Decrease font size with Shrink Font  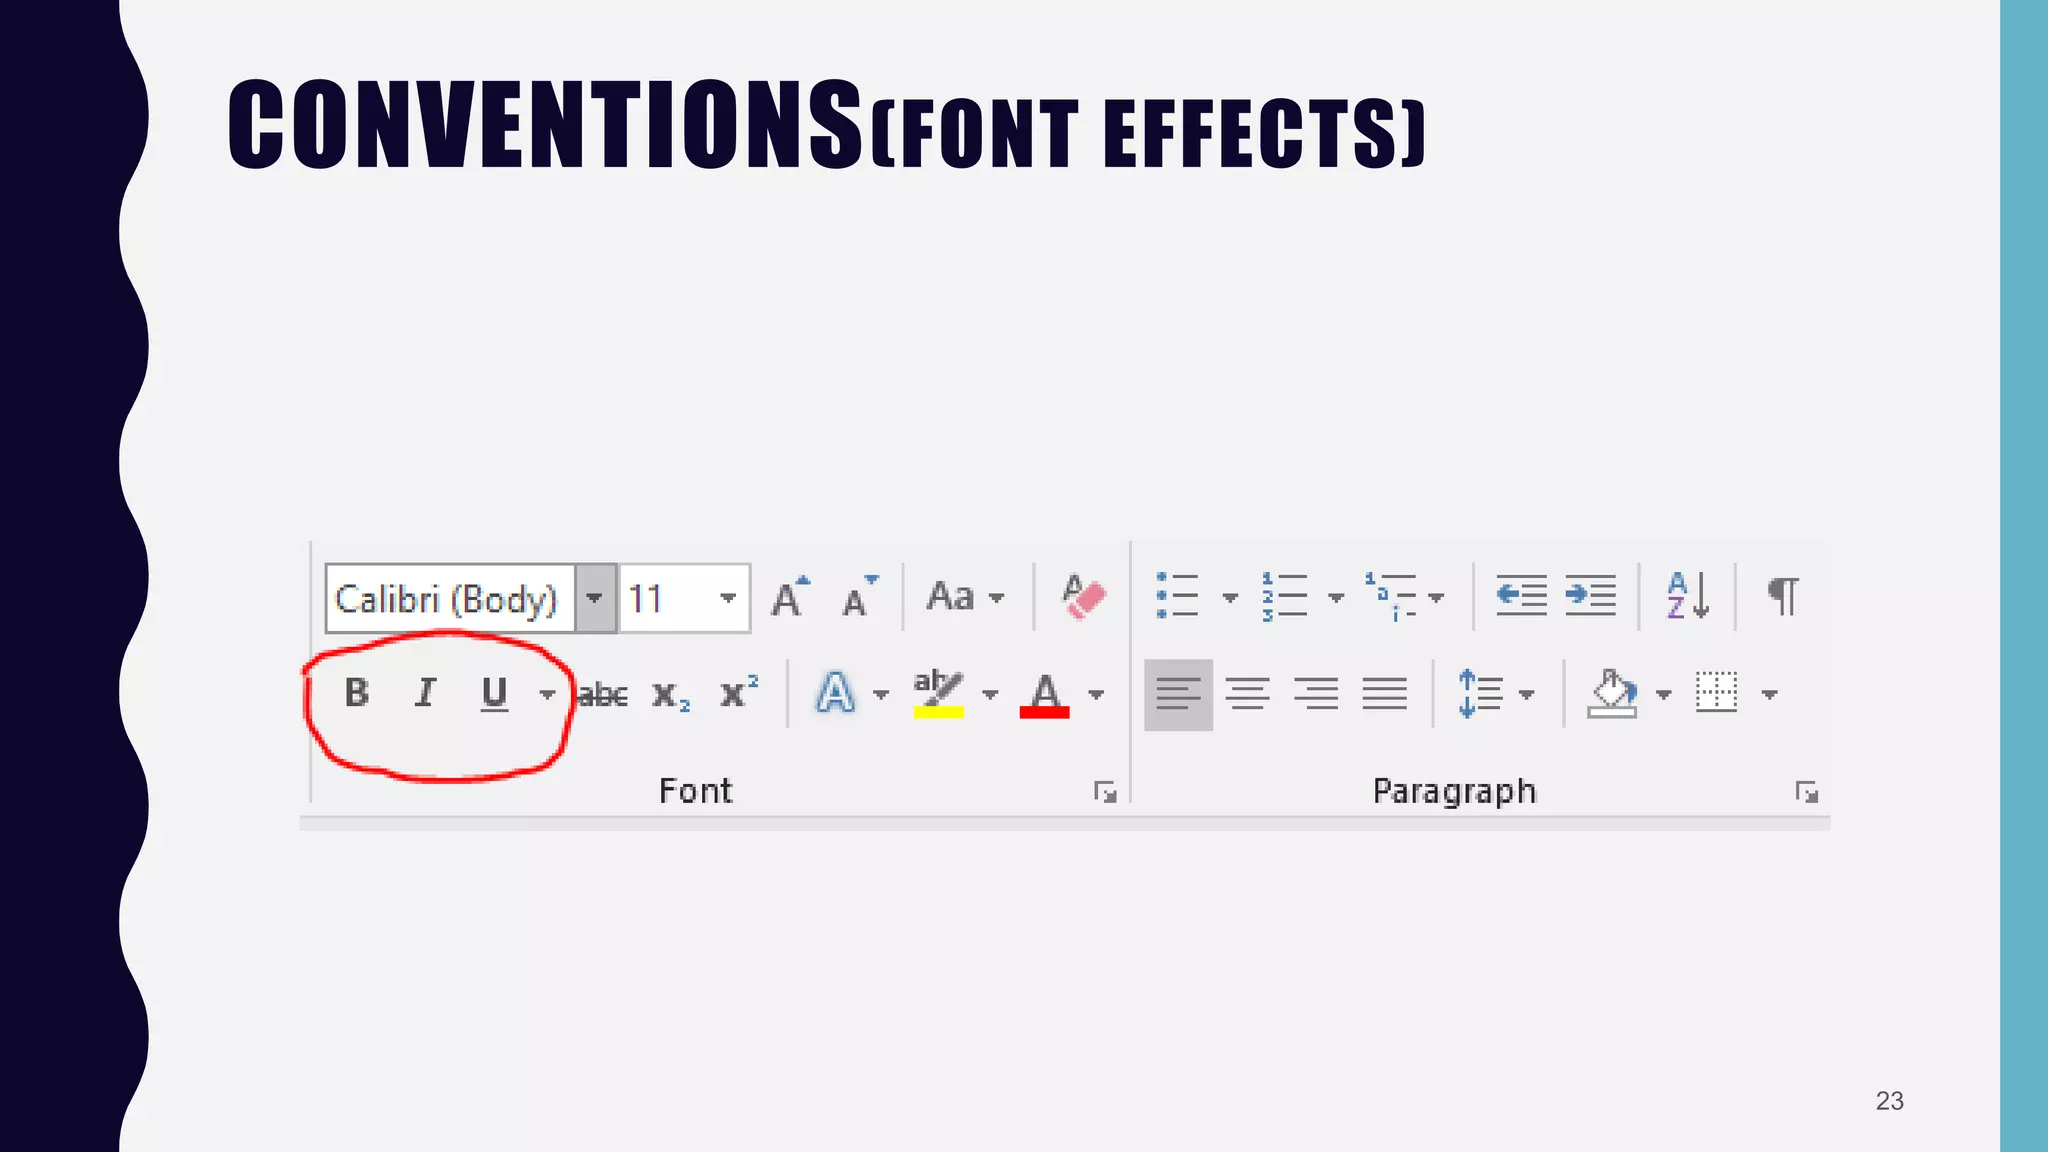(x=859, y=597)
